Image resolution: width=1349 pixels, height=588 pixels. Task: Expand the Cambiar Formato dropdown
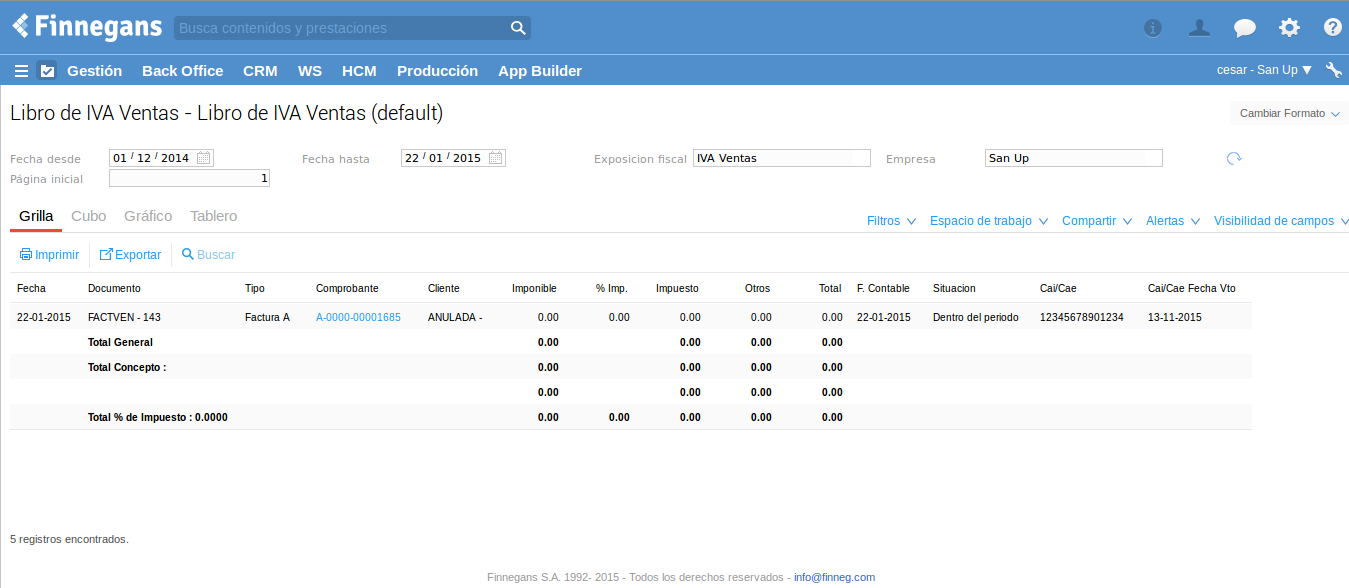tap(1289, 114)
